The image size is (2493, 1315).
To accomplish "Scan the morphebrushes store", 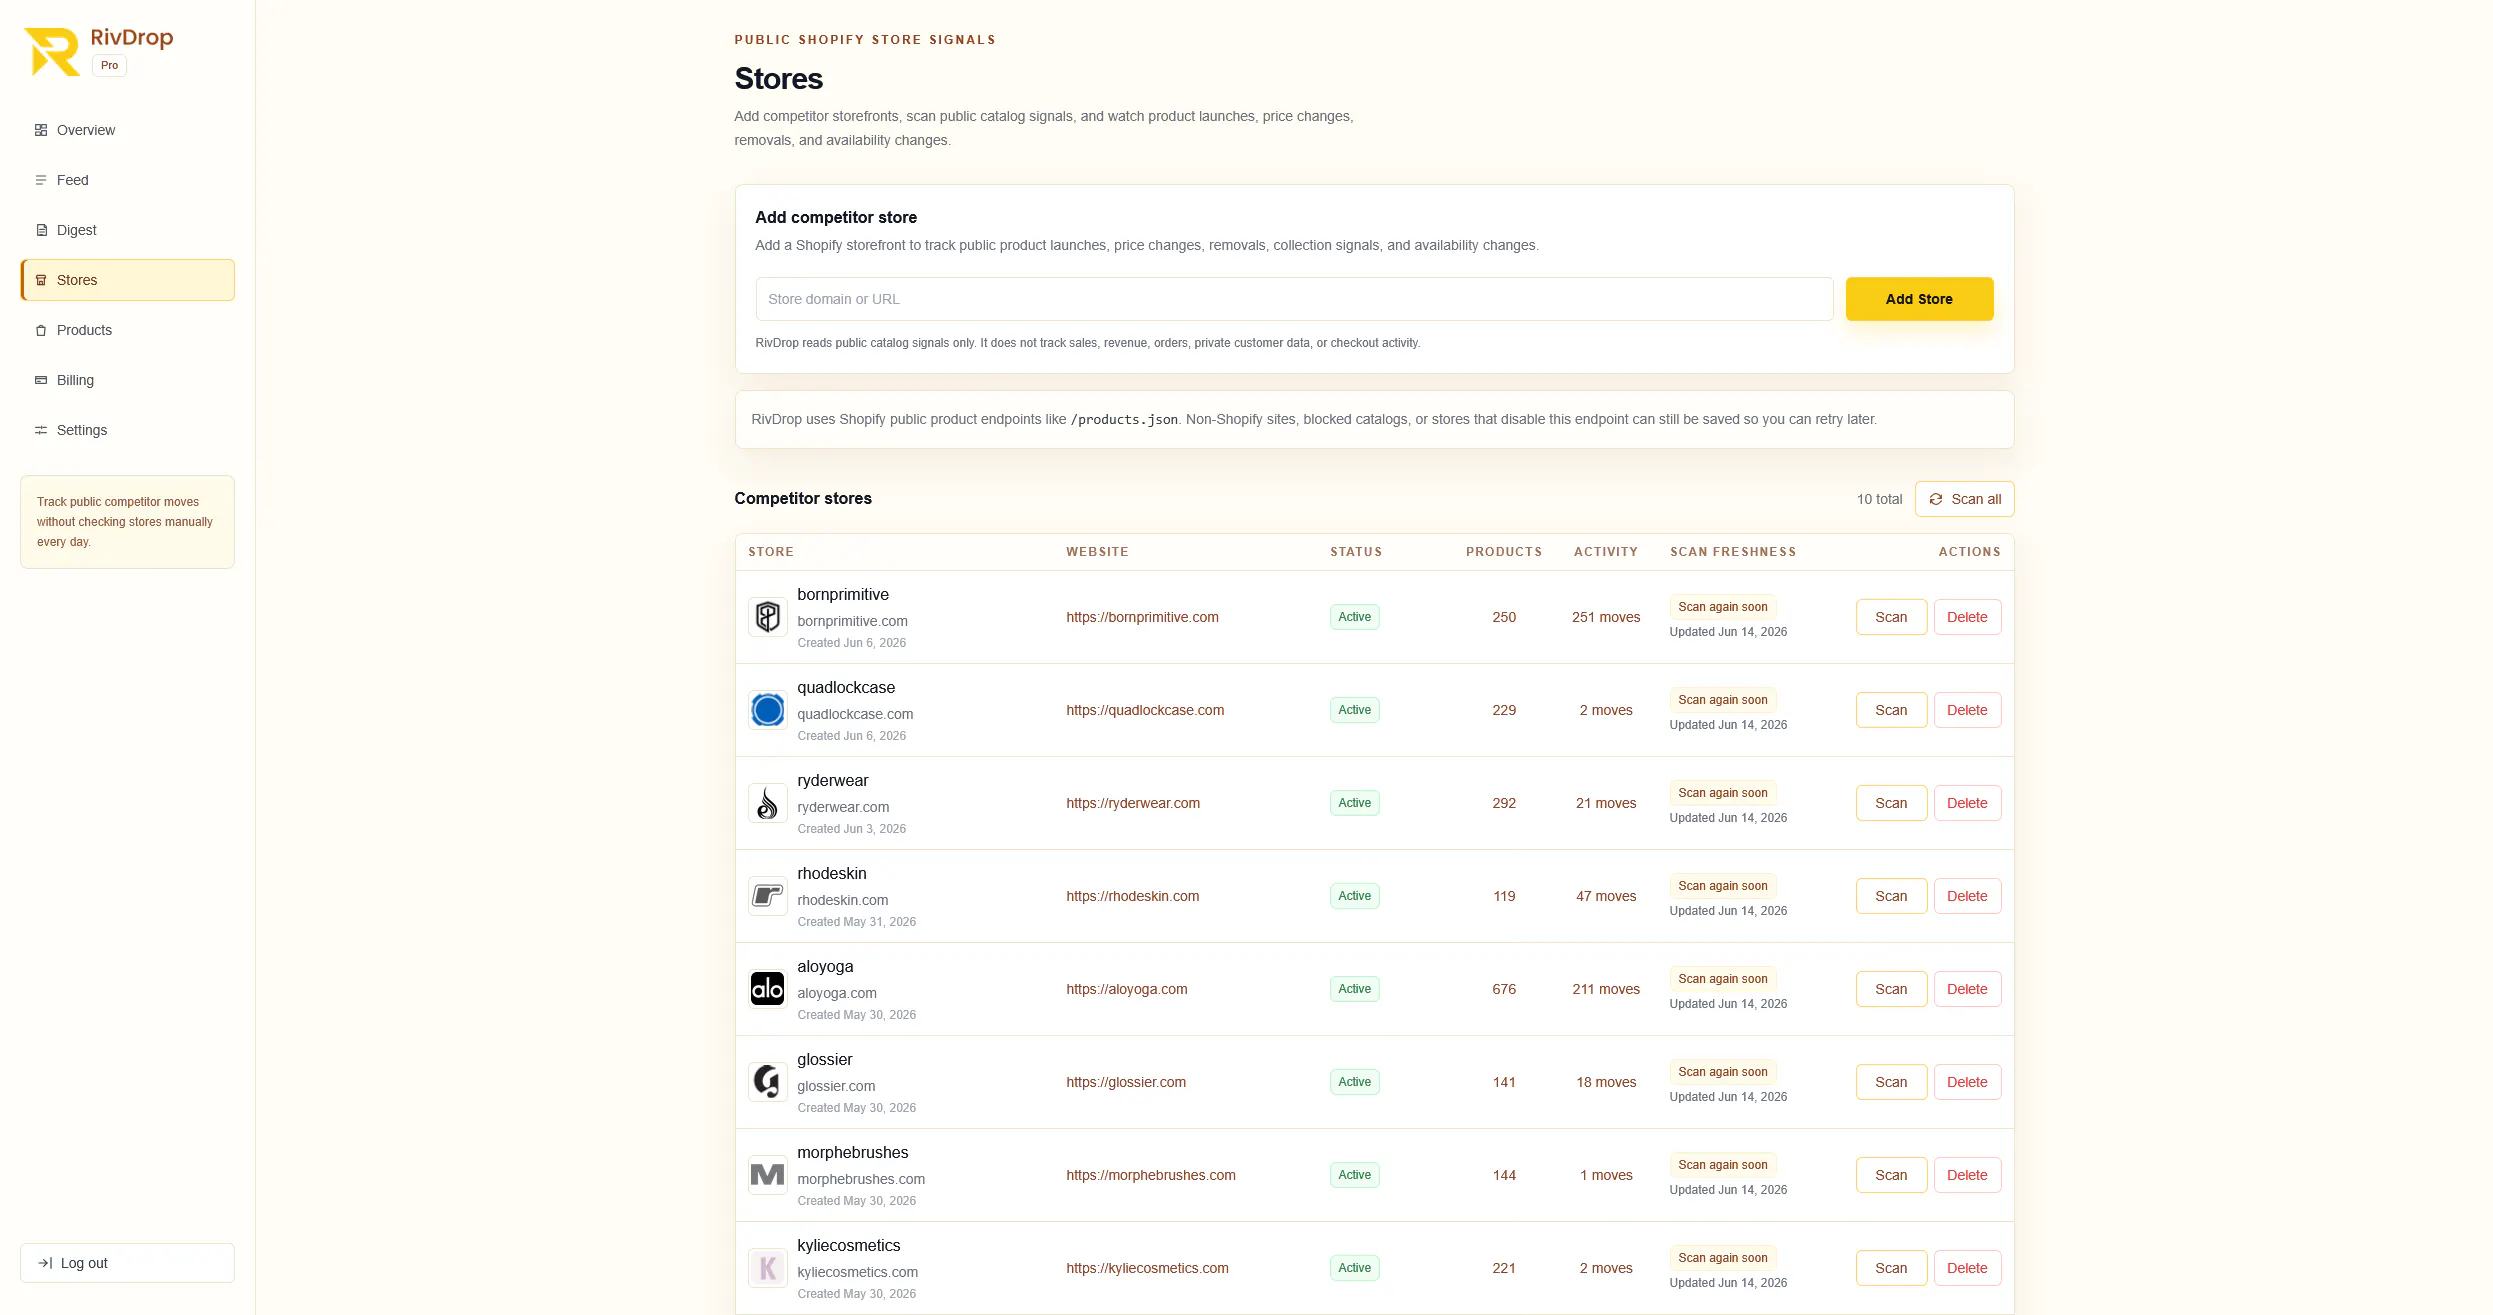I will click(x=1891, y=1175).
